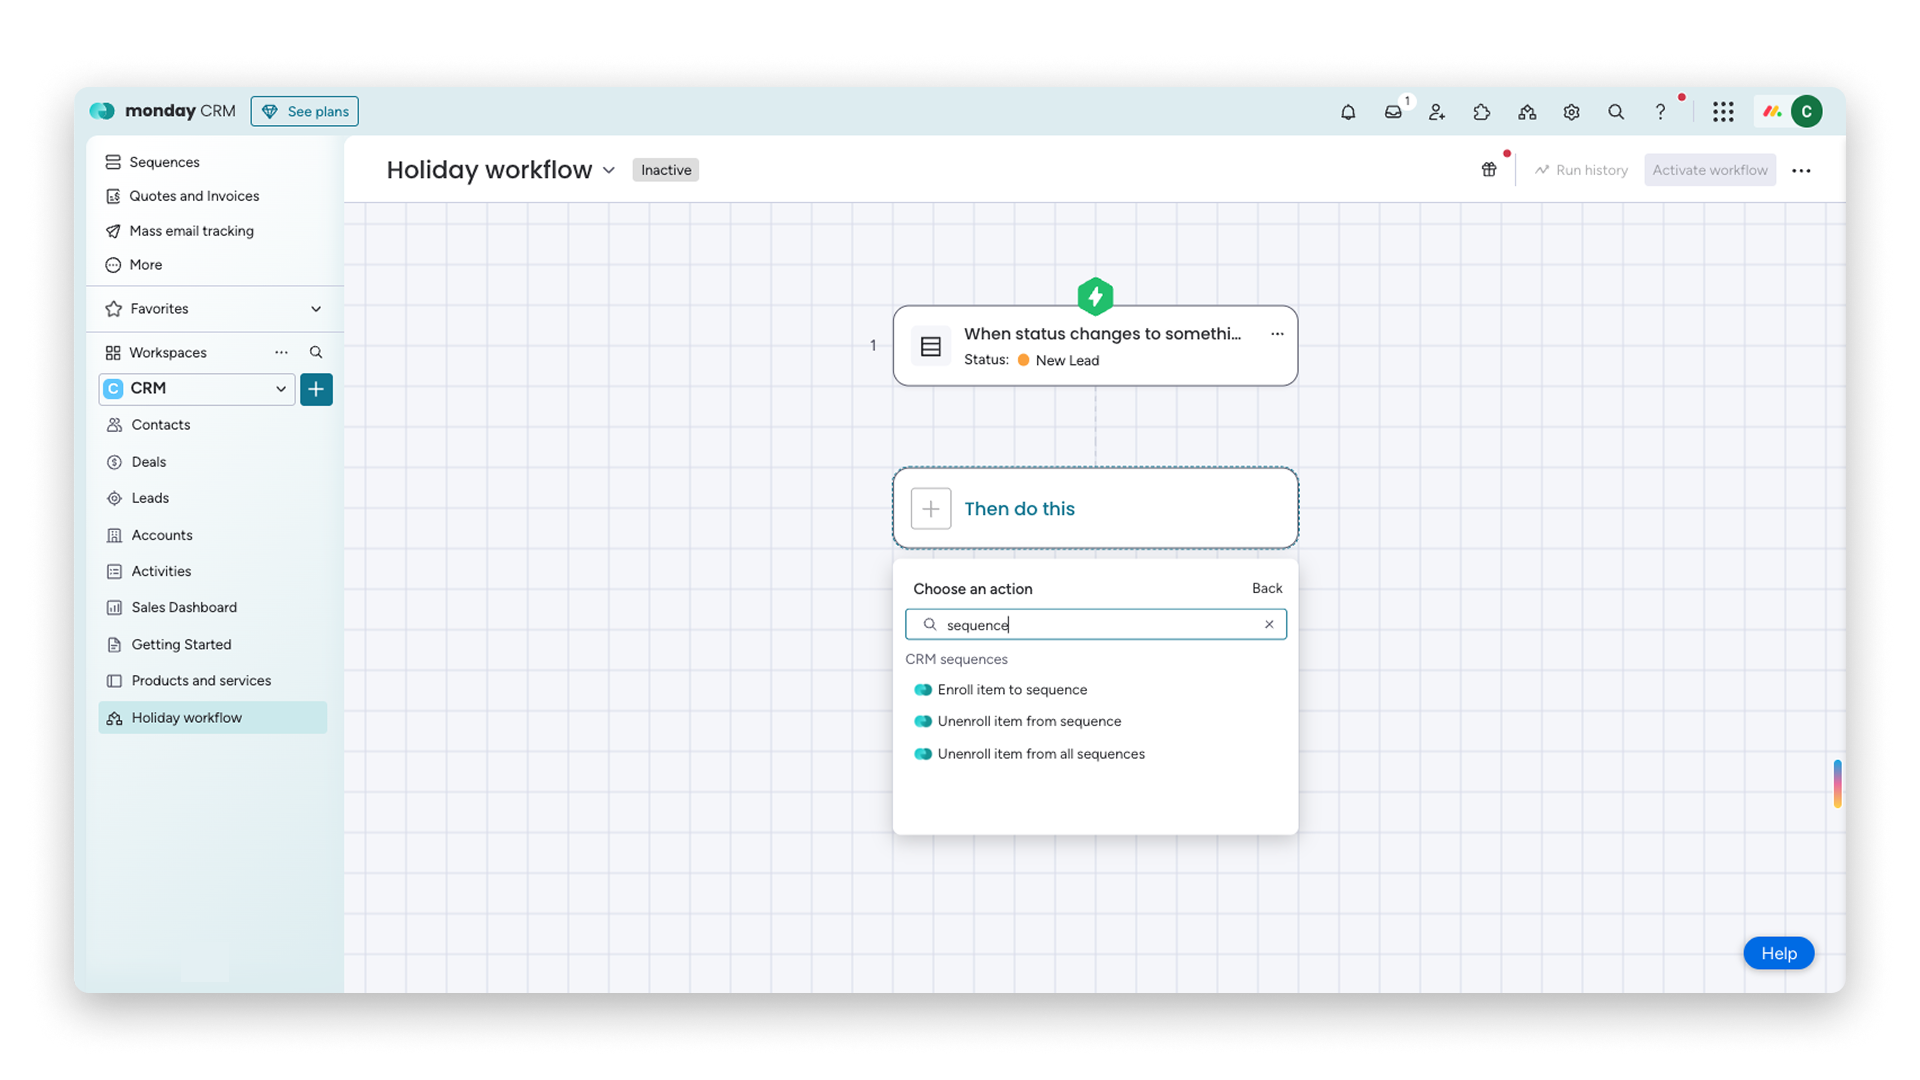The height and width of the screenshot is (1080, 1920).
Task: Click the New Lead status label
Action: tap(1067, 361)
